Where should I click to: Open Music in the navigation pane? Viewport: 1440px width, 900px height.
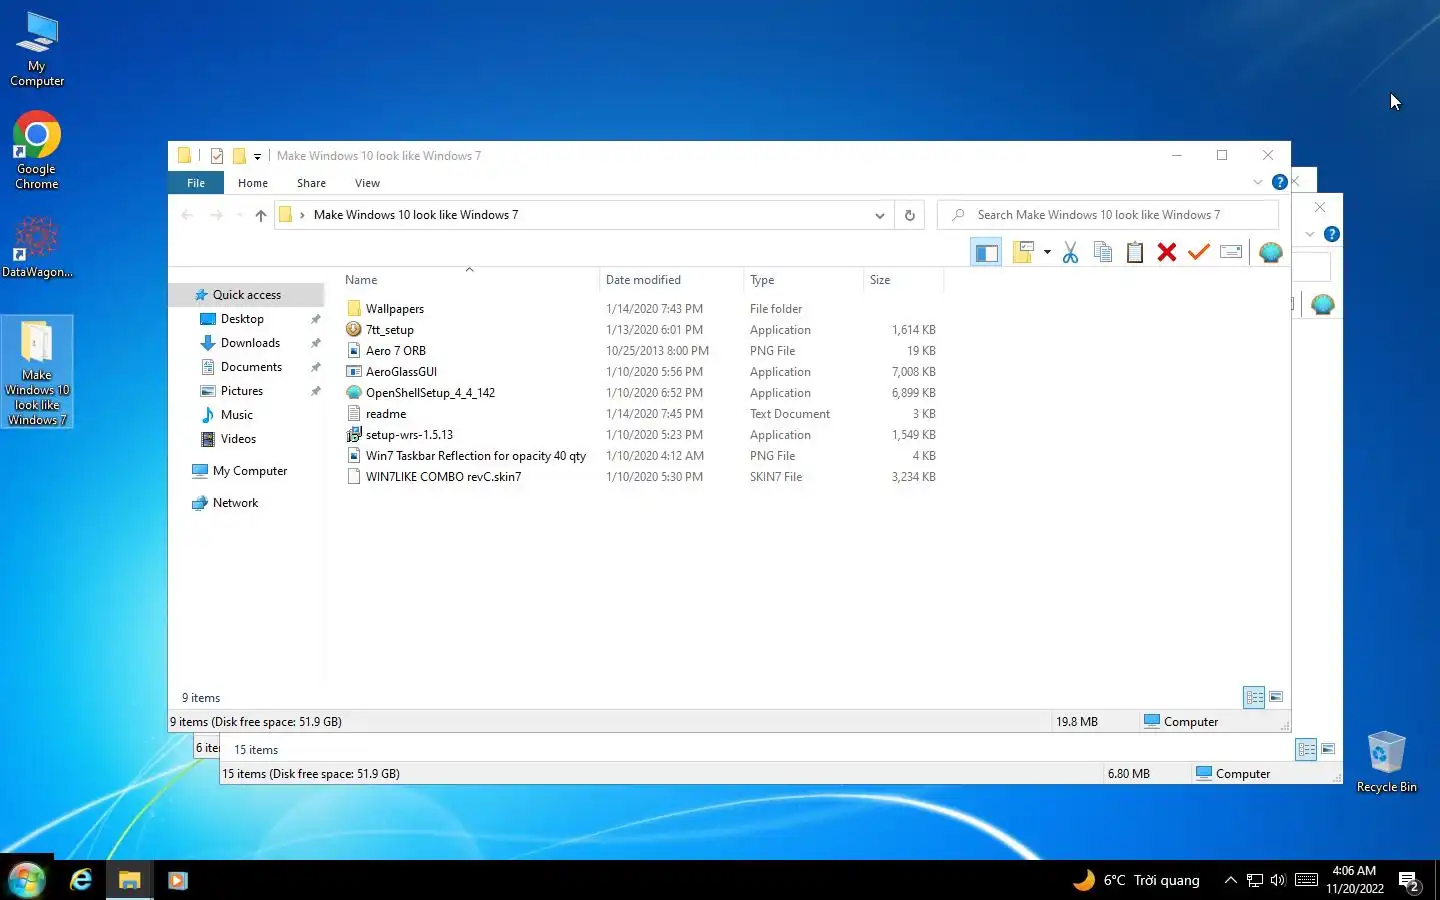(x=237, y=415)
